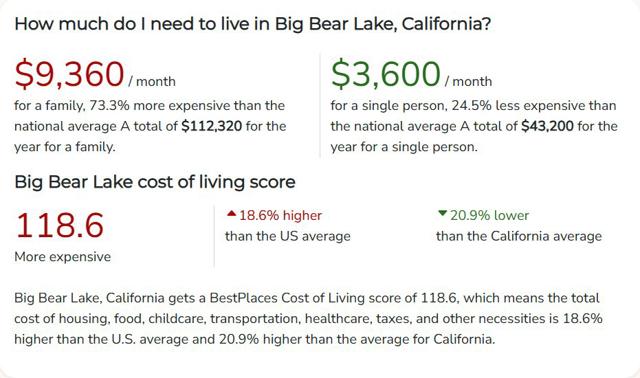Click the vertical divider between family and single costs
Image resolution: width=640 pixels, height=378 pixels.
pos(320,105)
